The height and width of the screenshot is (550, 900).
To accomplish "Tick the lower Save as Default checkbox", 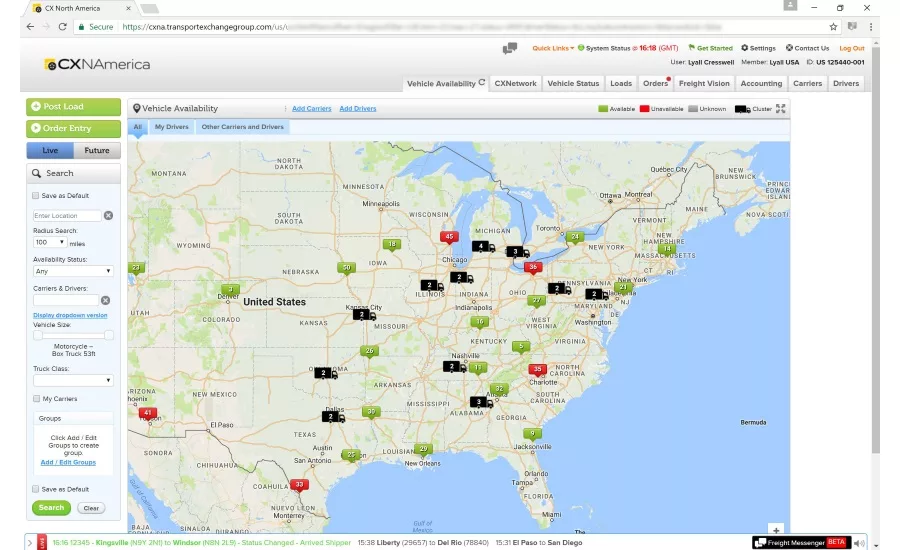I will [36, 489].
